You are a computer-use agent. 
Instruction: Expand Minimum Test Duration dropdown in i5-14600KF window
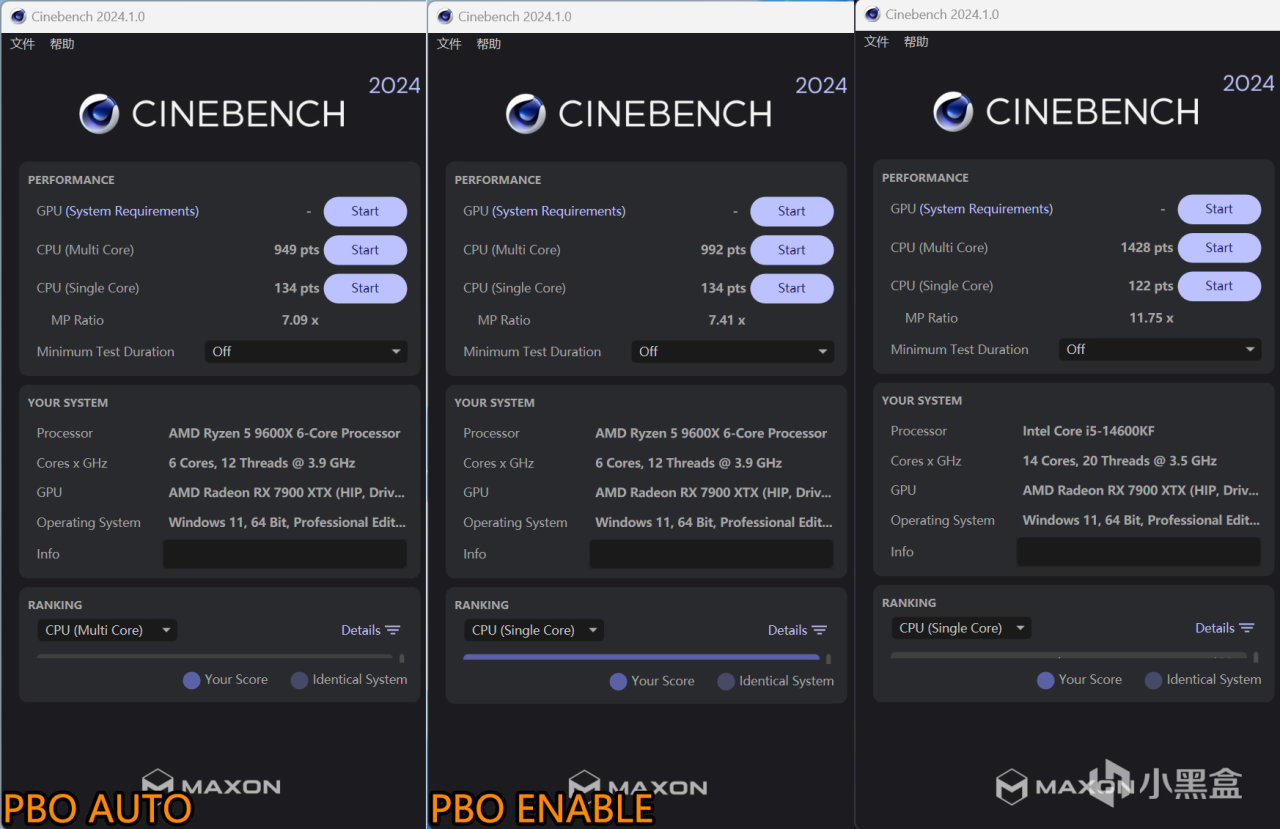pyautogui.click(x=1160, y=350)
